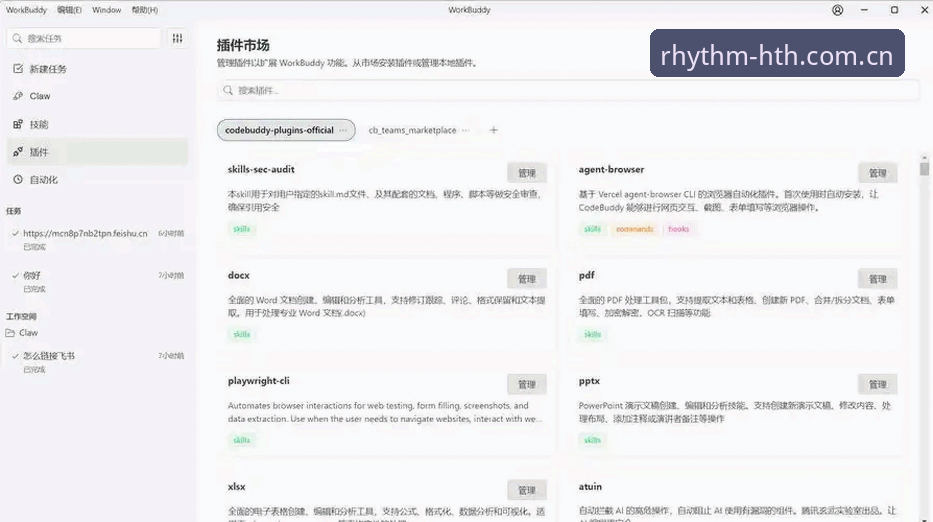Open the 怎么链接飞书 task
The image size is (933, 522).
(98, 361)
